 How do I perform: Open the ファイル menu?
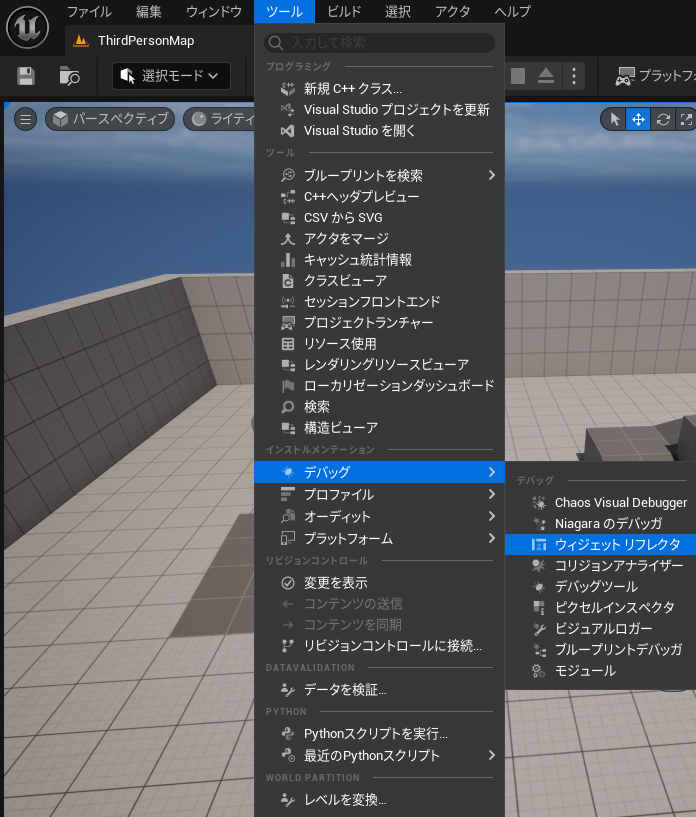89,11
